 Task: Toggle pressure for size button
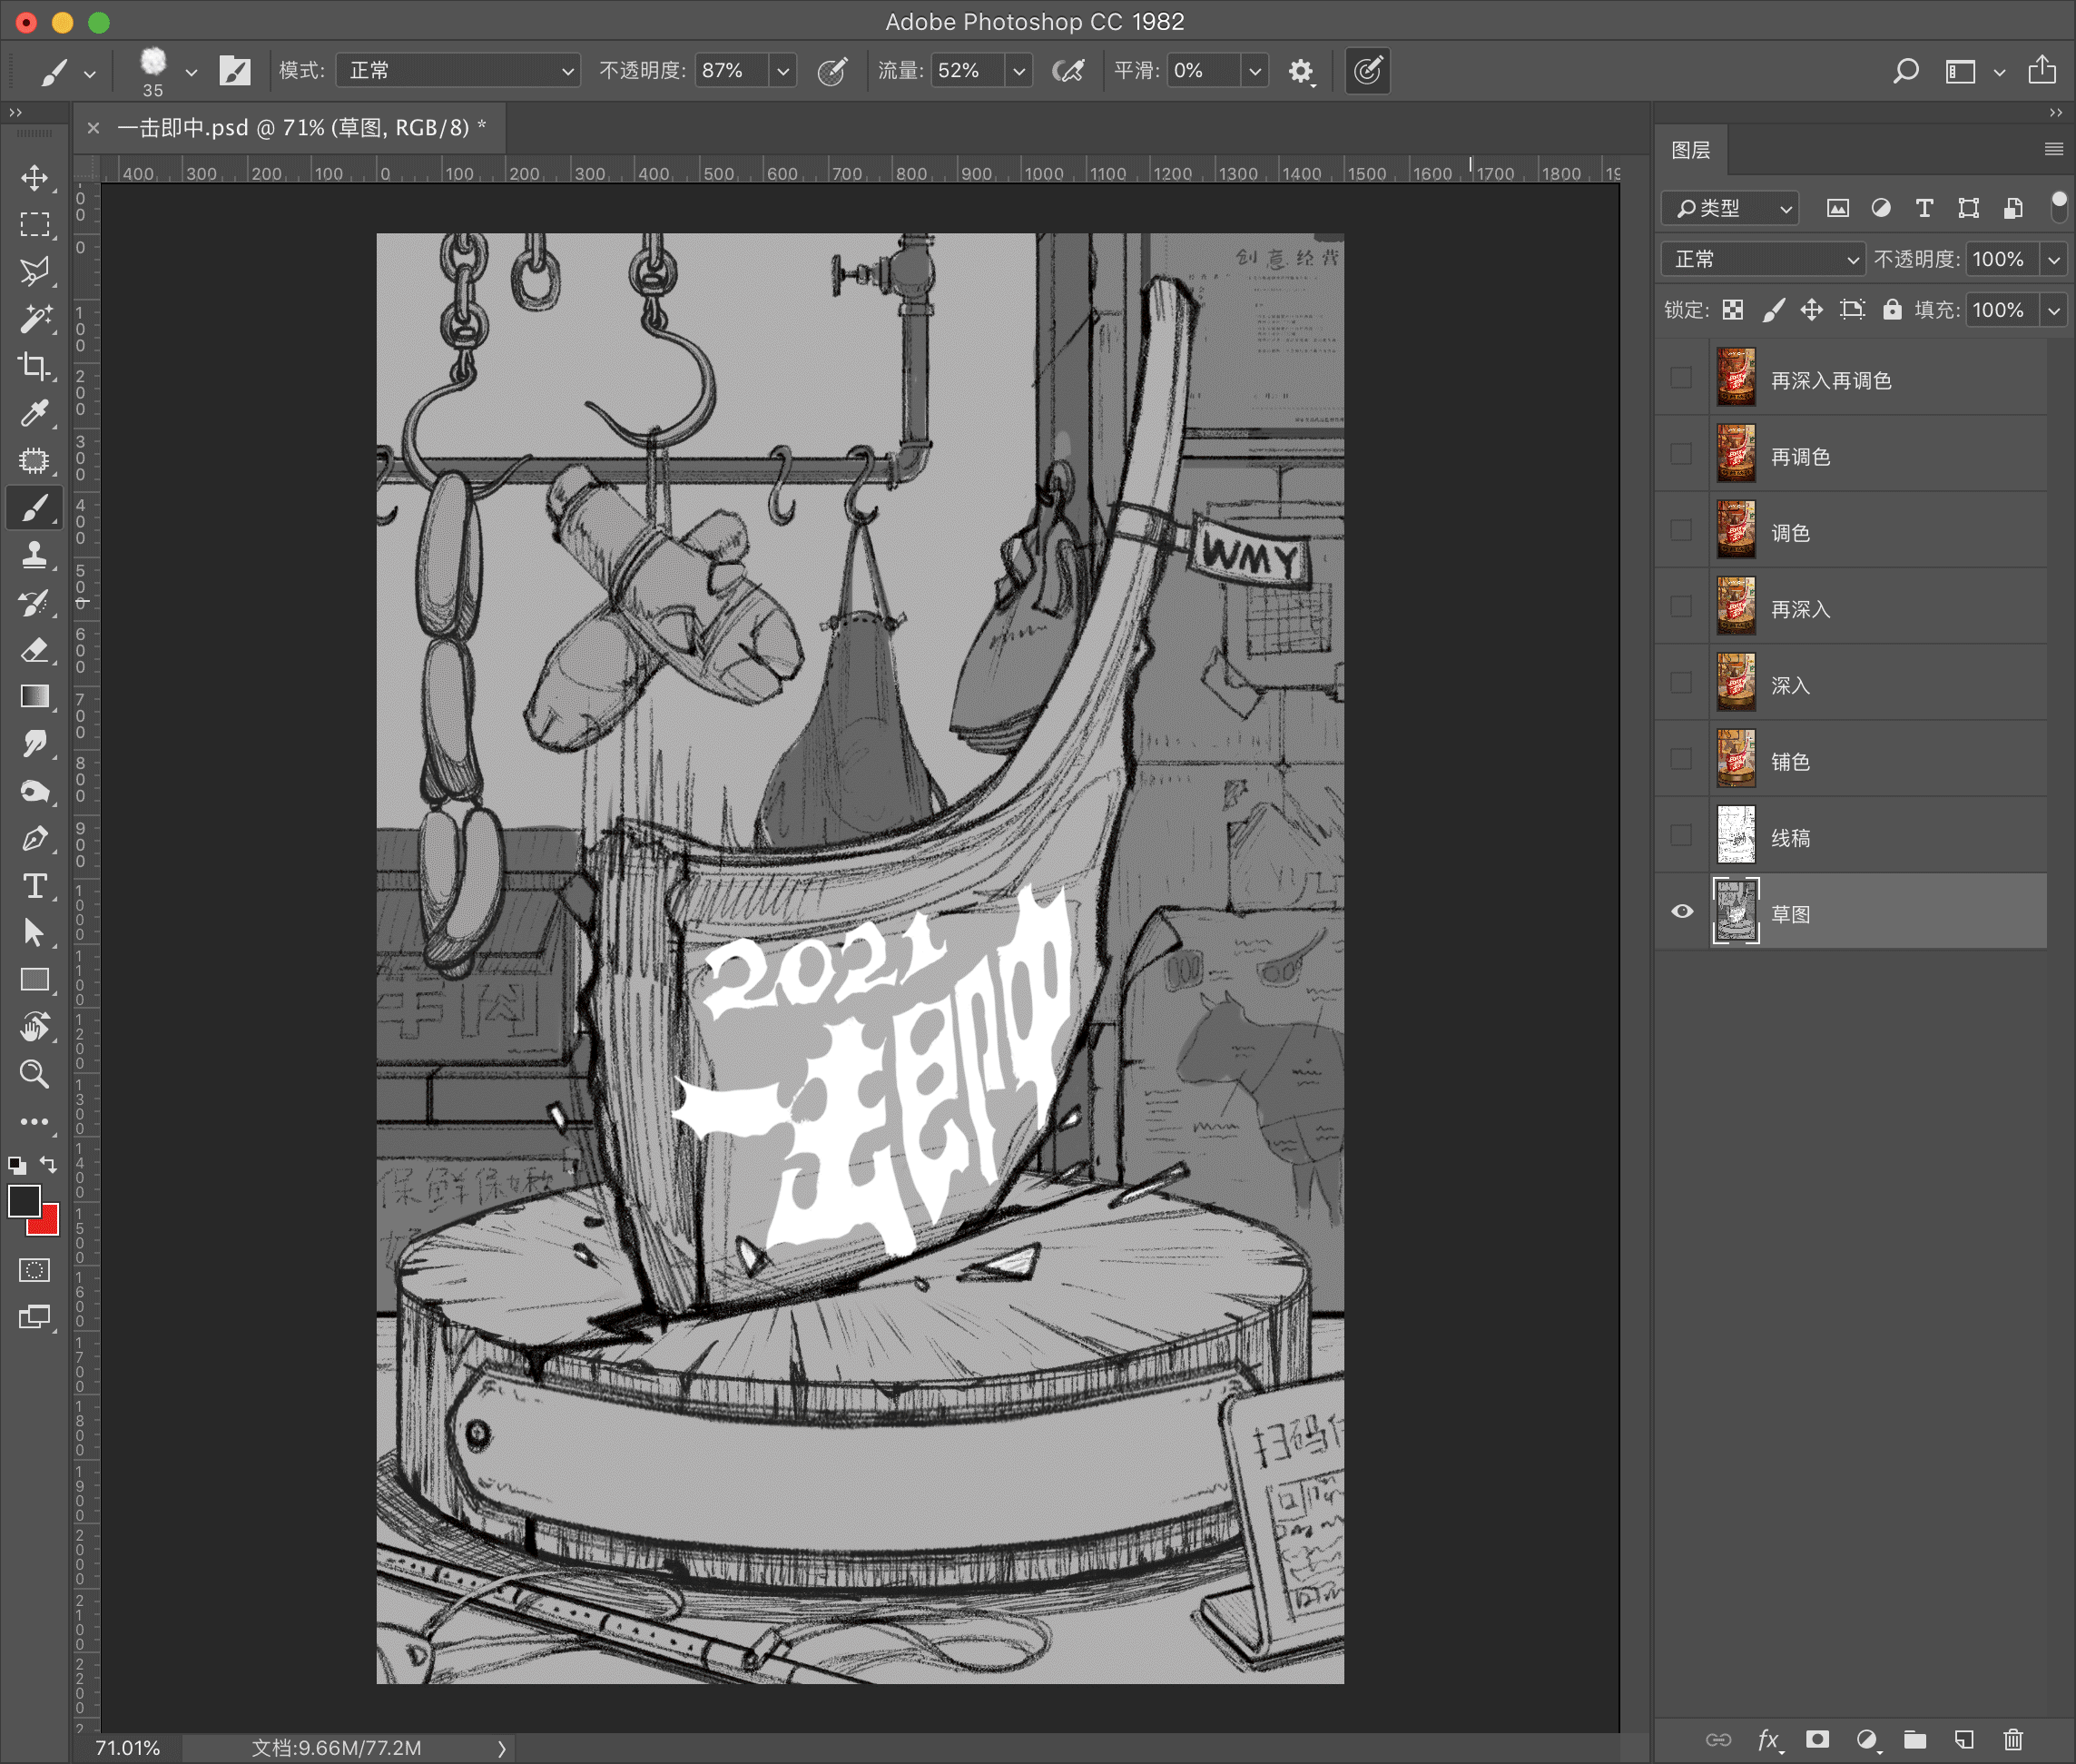1368,71
